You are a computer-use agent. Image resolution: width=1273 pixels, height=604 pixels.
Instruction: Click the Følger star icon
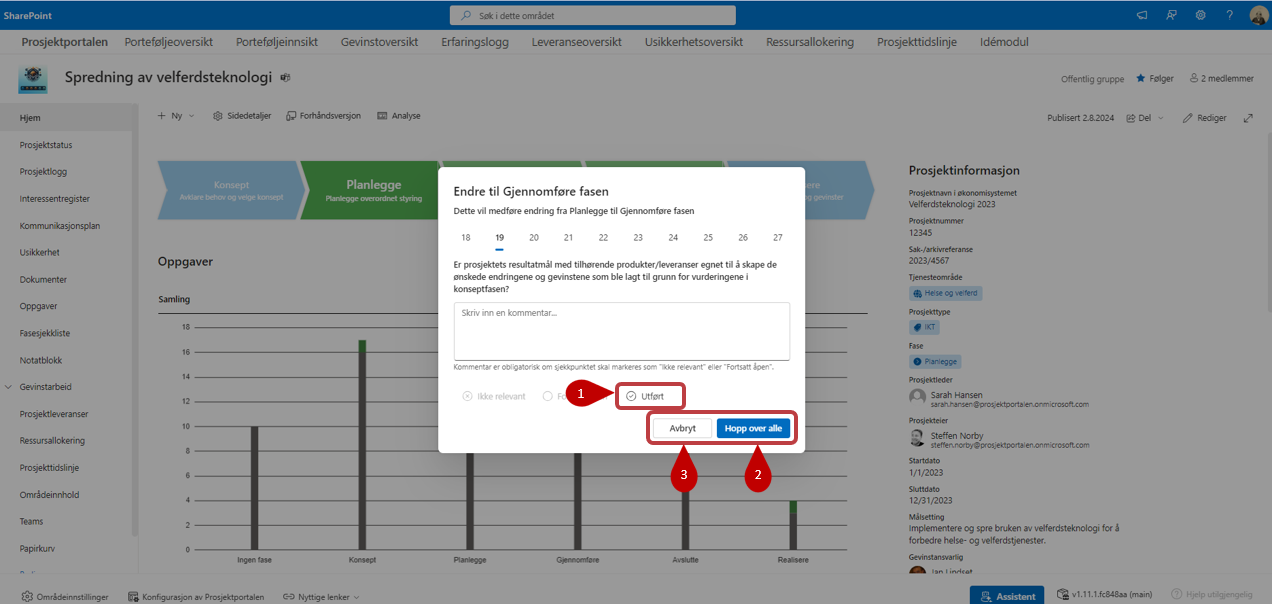[1140, 79]
